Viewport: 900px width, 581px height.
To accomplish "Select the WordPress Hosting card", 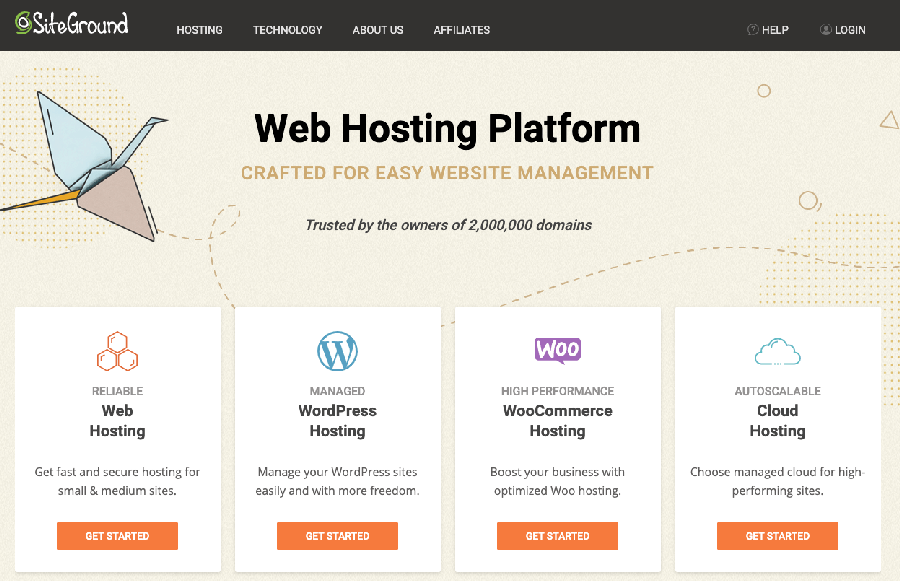I will pyautogui.click(x=337, y=440).
